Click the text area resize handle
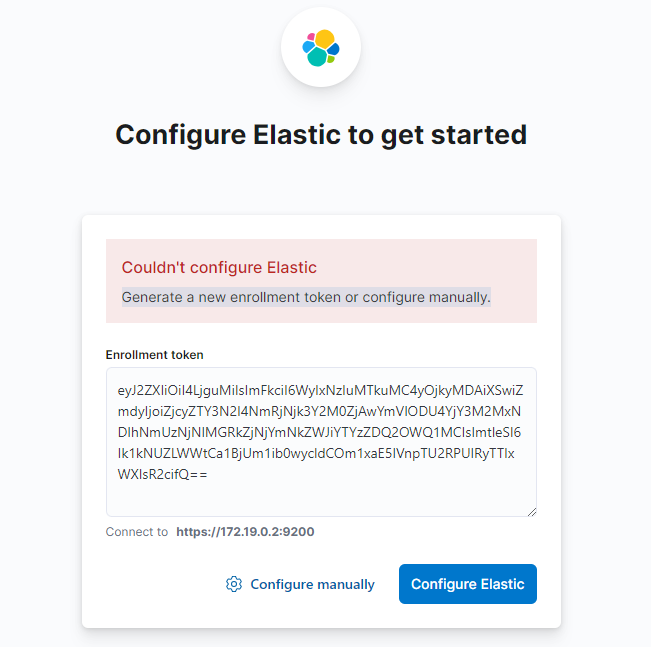This screenshot has width=651, height=647. [532, 512]
